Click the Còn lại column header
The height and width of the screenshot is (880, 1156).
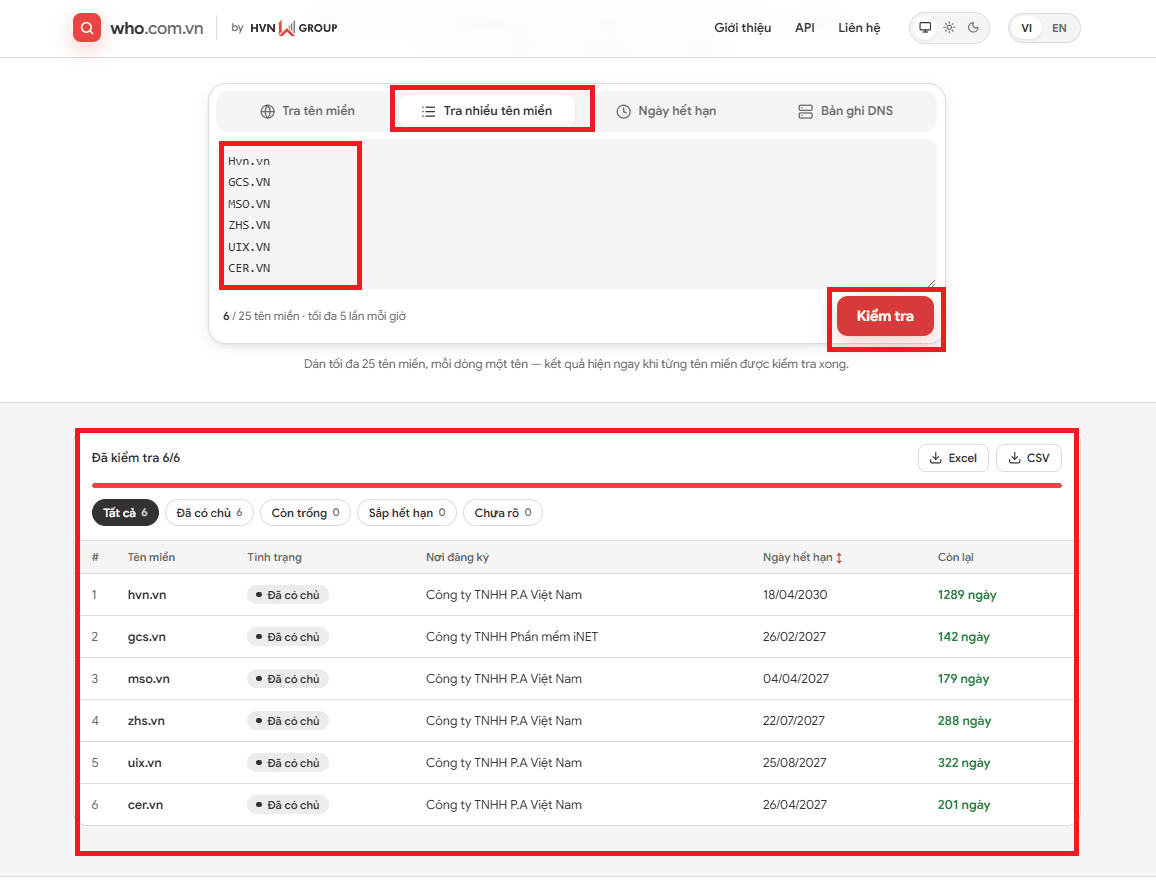click(x=955, y=557)
